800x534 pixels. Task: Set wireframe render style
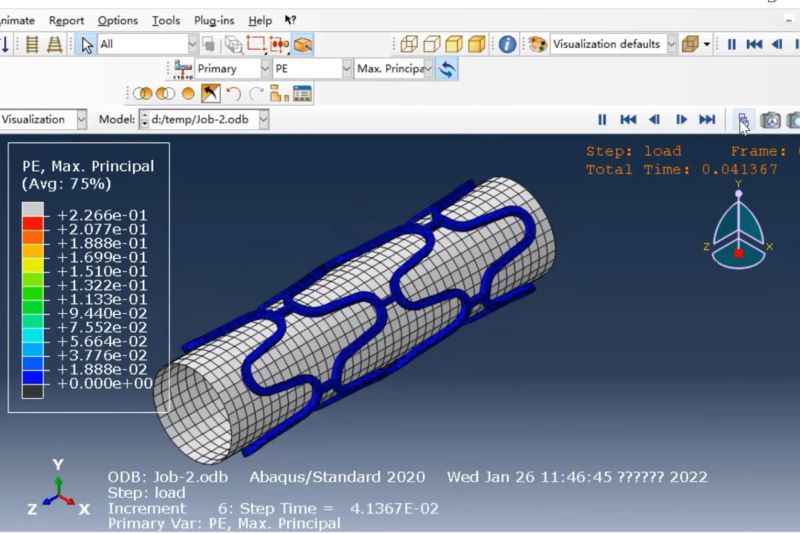(409, 44)
